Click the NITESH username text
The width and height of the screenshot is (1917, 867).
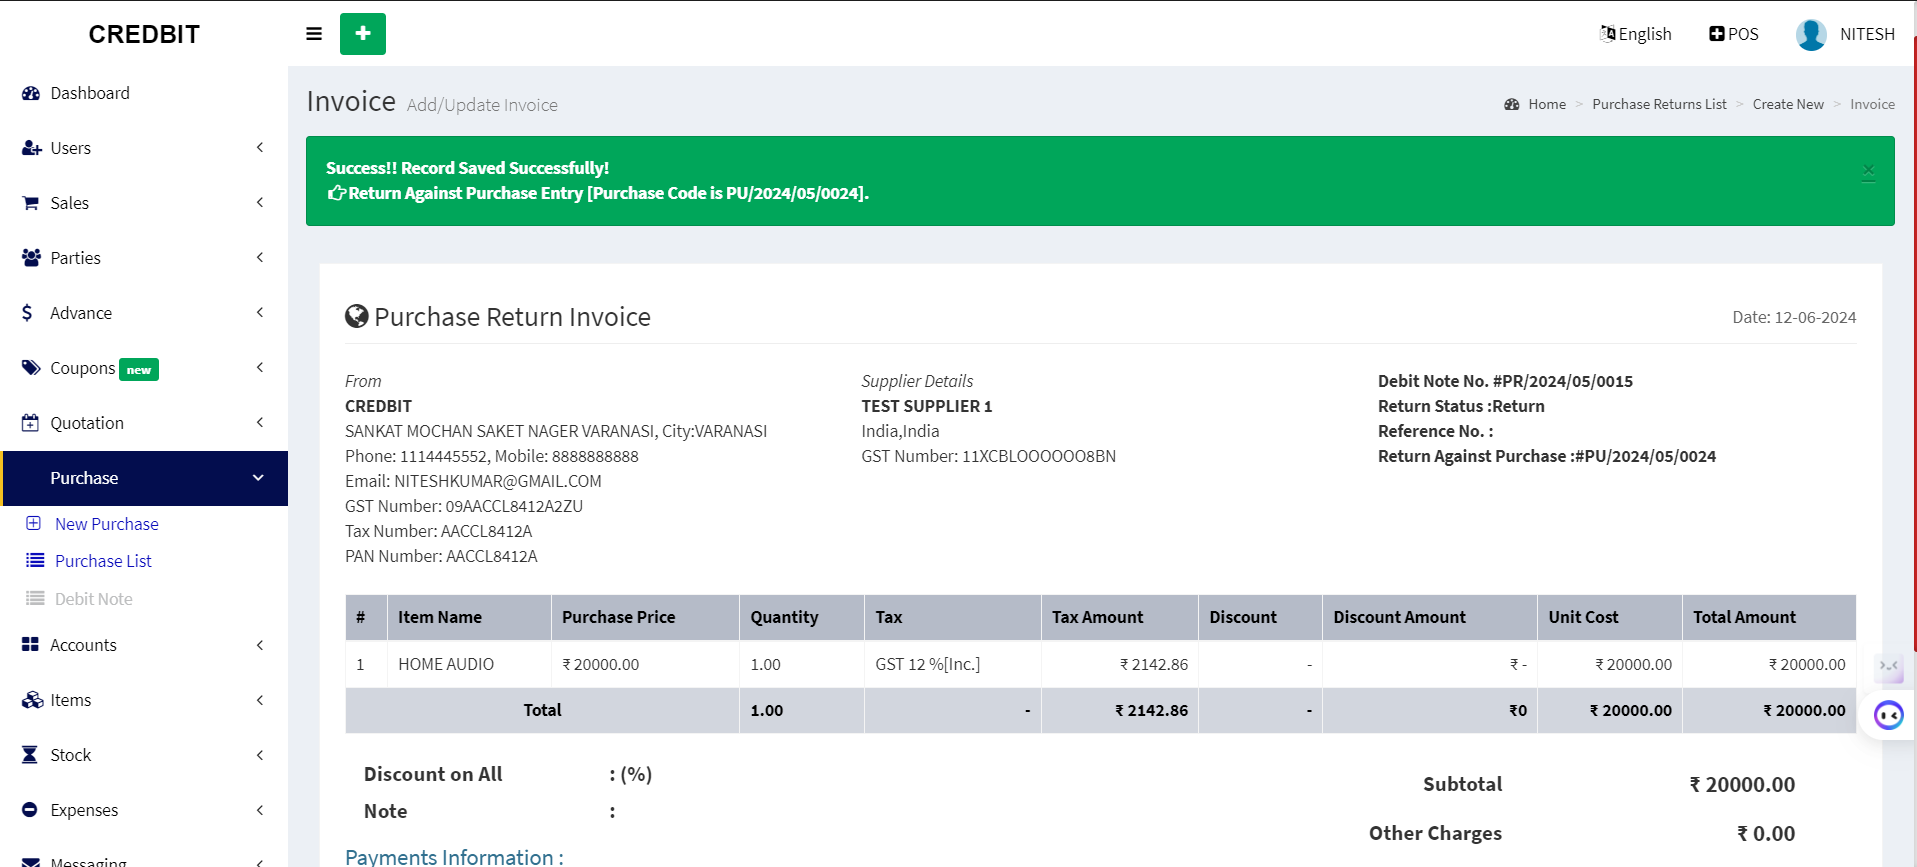tap(1867, 34)
